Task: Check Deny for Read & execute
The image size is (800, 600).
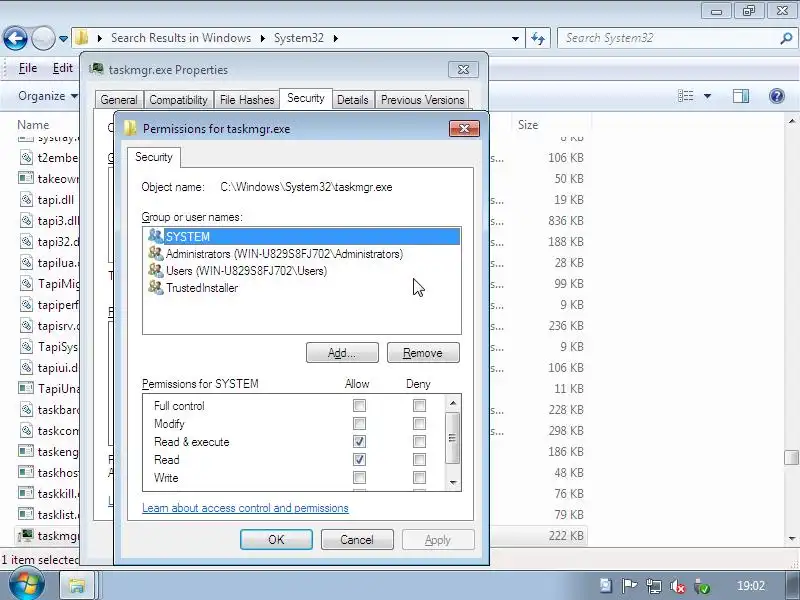Action: [419, 441]
